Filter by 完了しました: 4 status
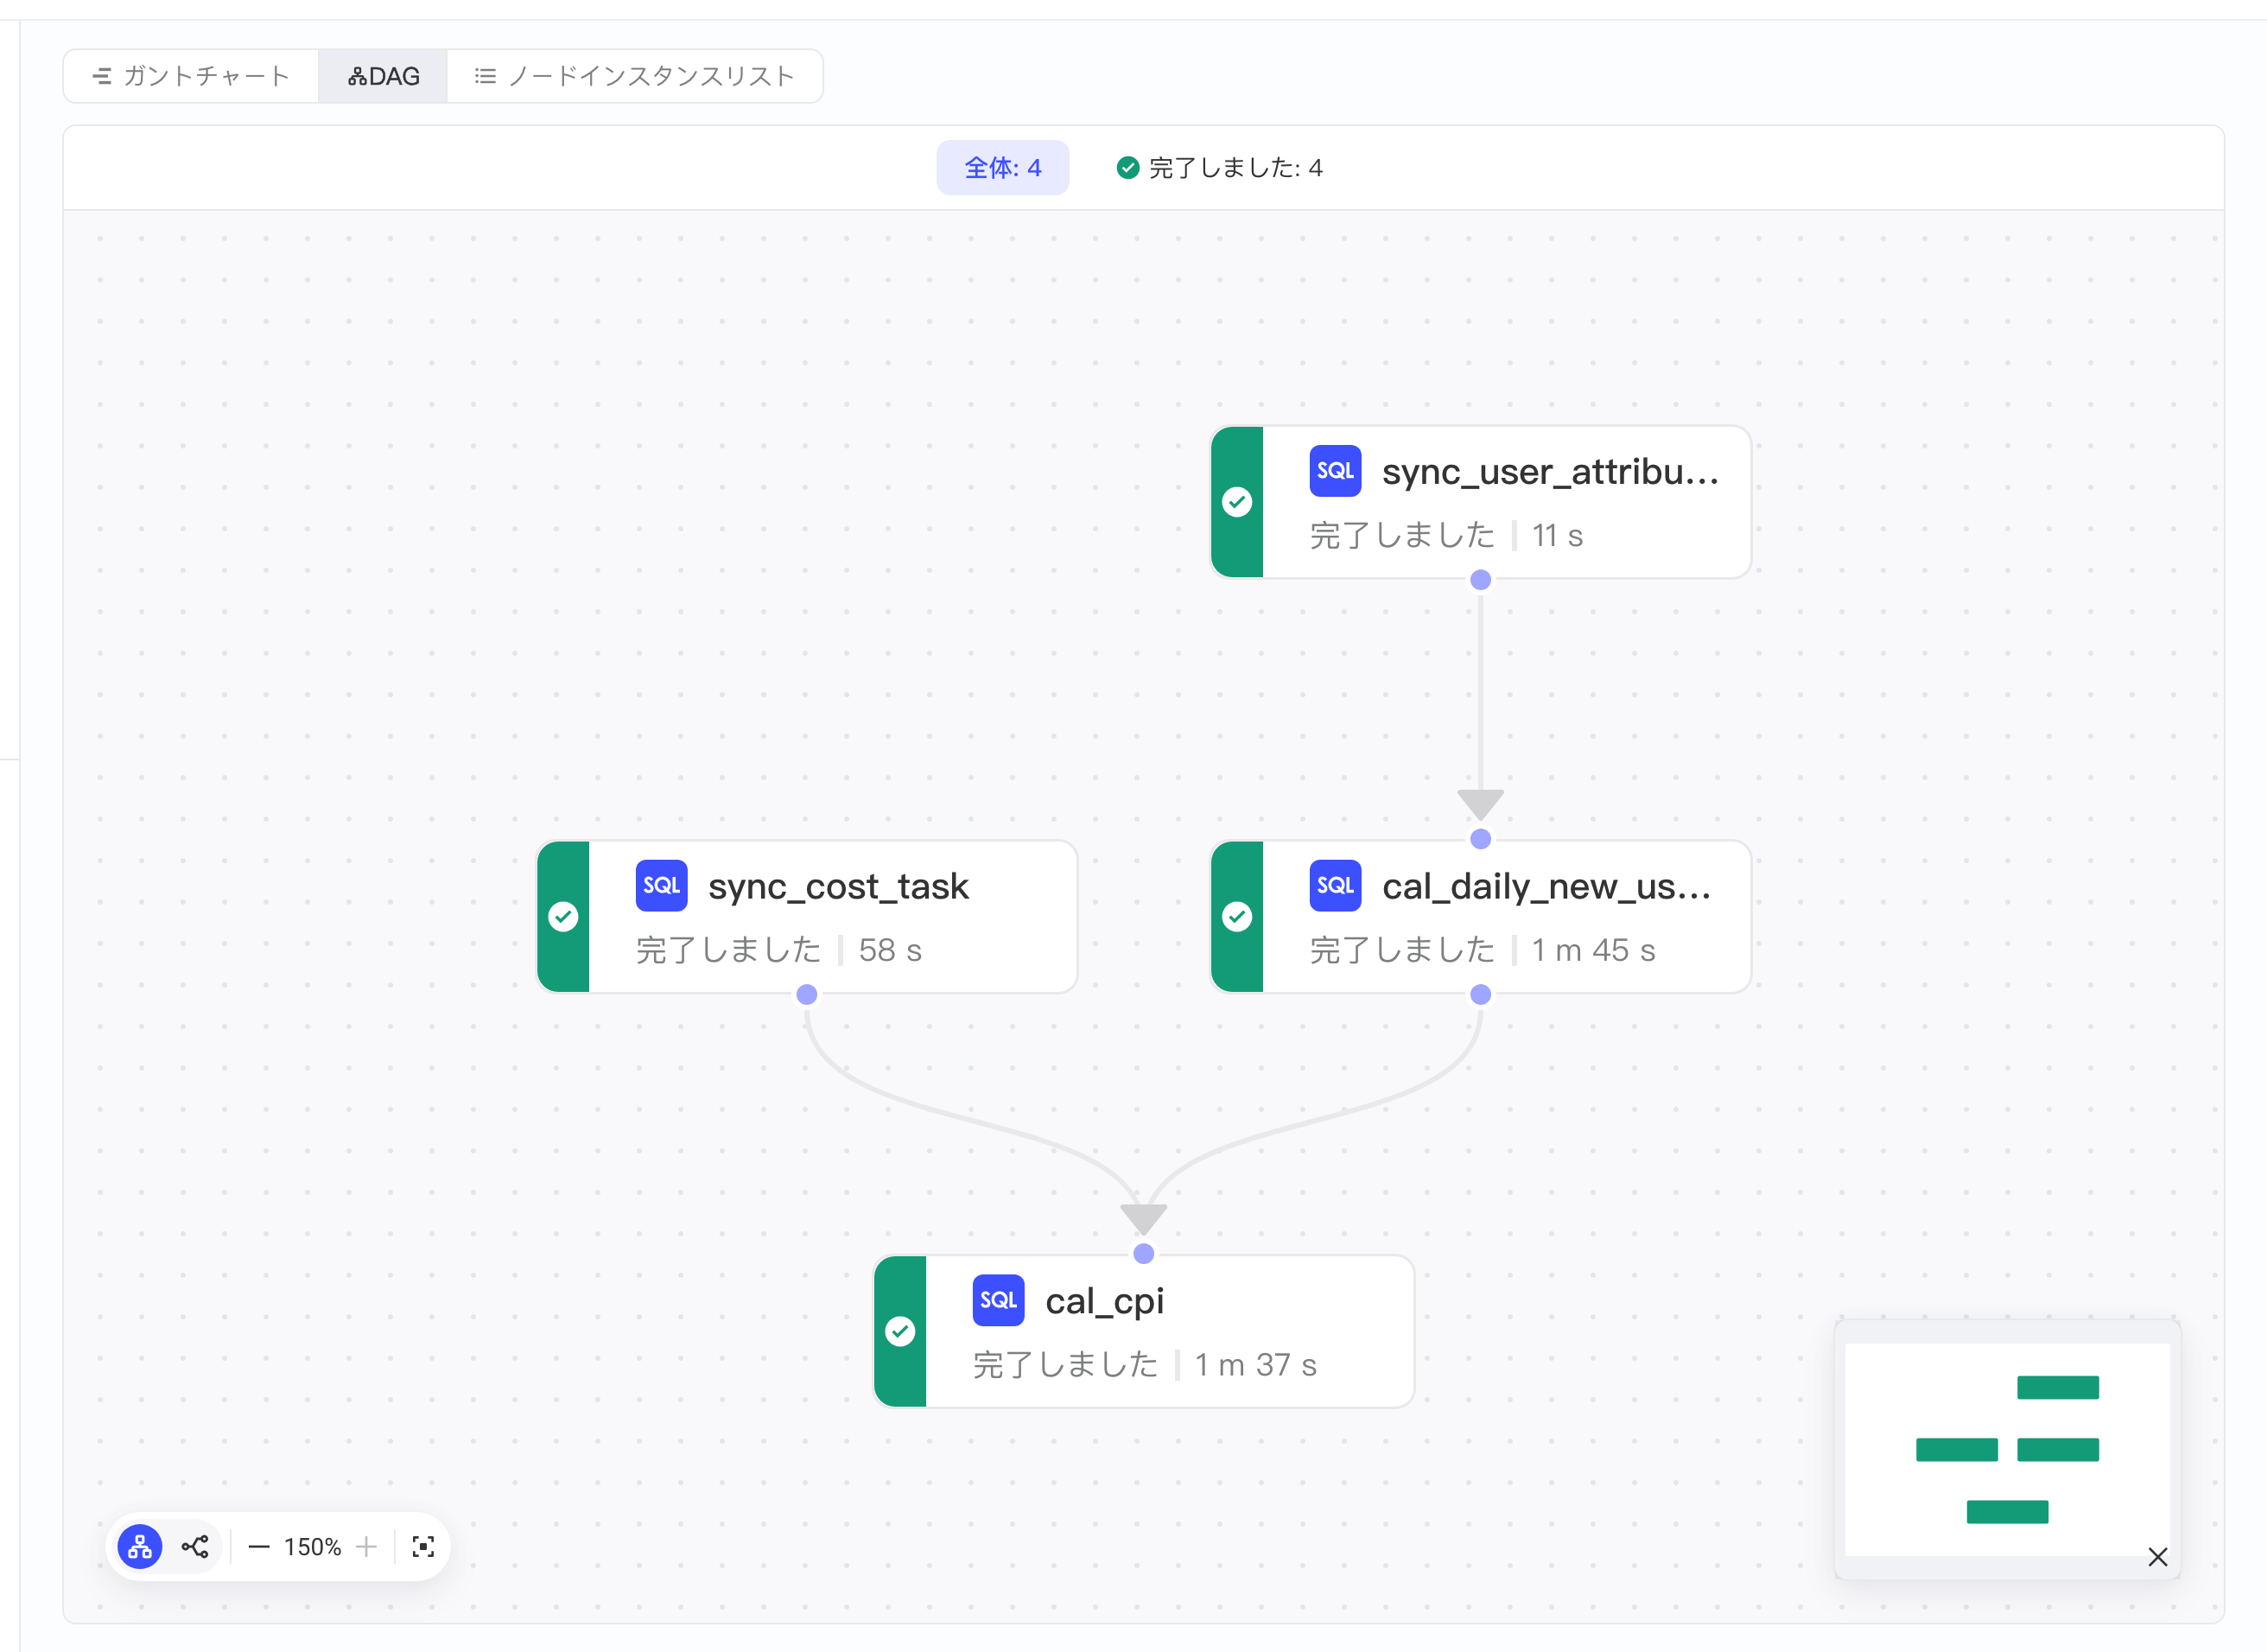This screenshot has width=2267, height=1652. (1219, 168)
